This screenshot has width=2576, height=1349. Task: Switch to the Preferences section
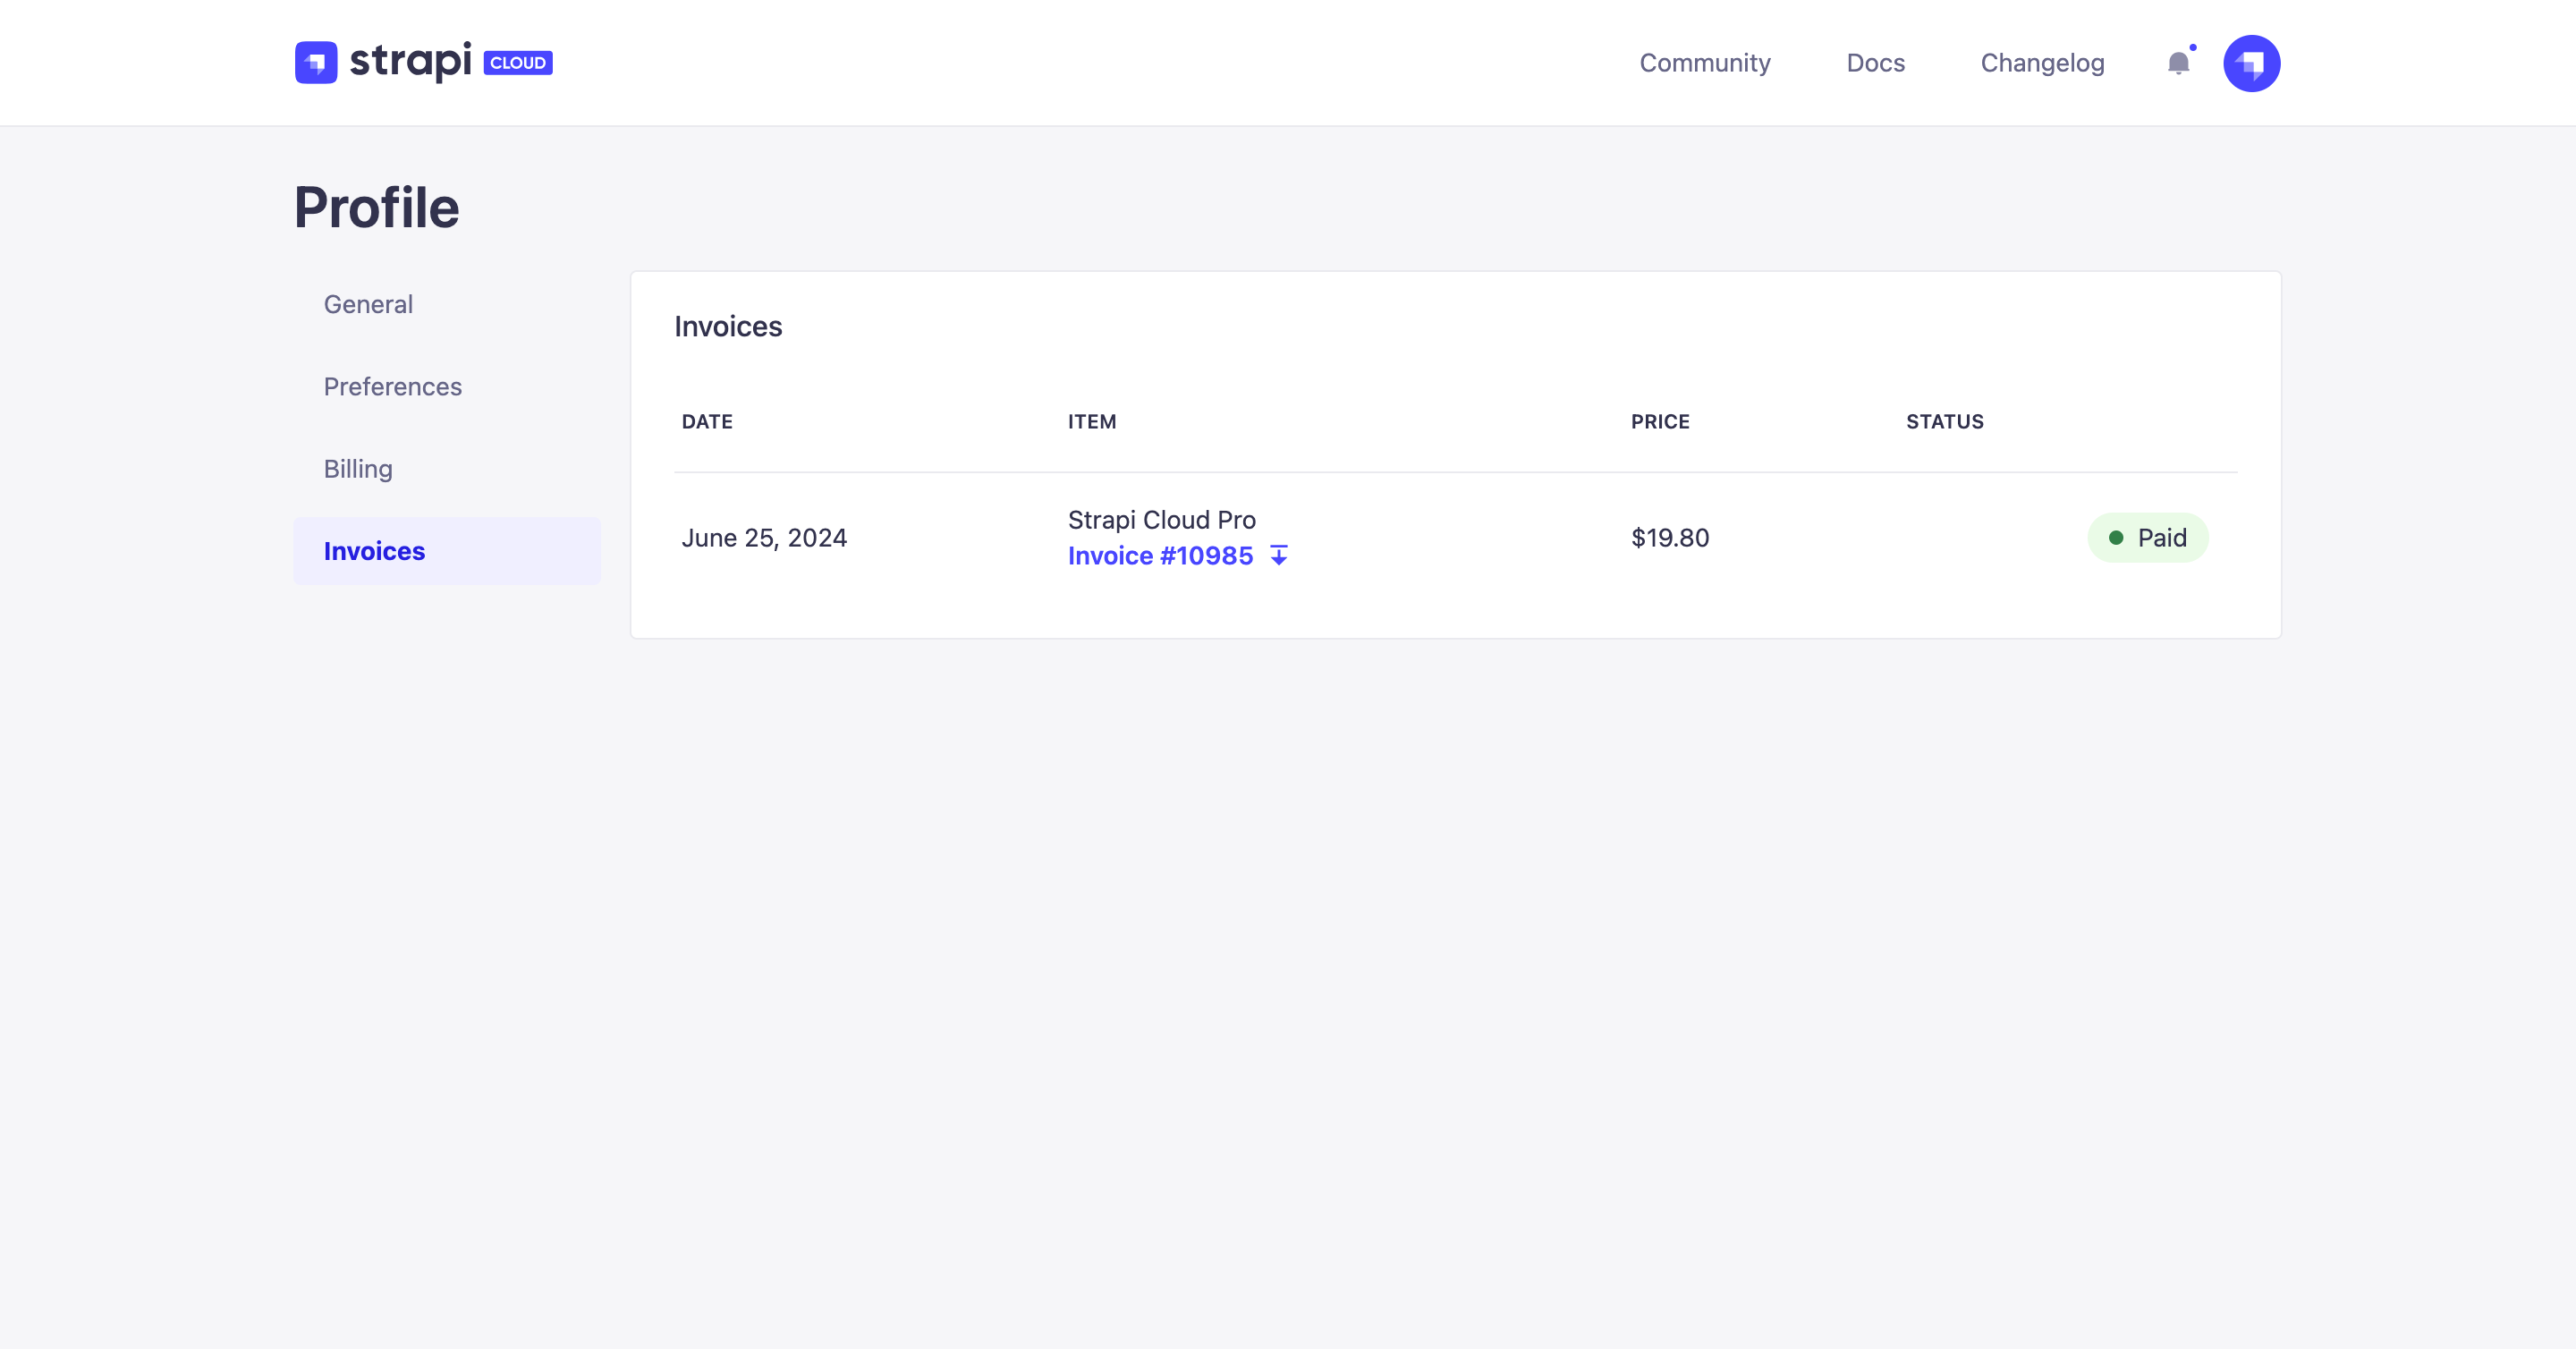click(x=392, y=387)
